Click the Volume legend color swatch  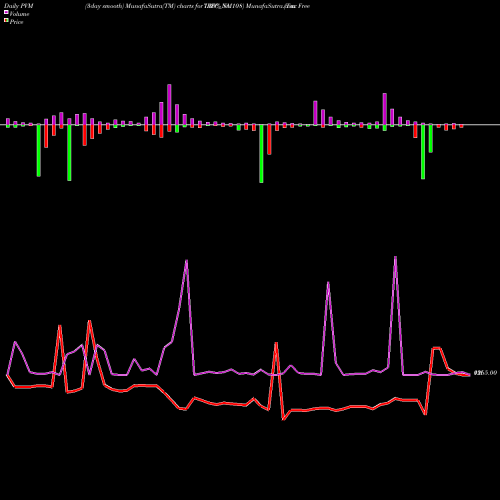(x=6, y=13)
